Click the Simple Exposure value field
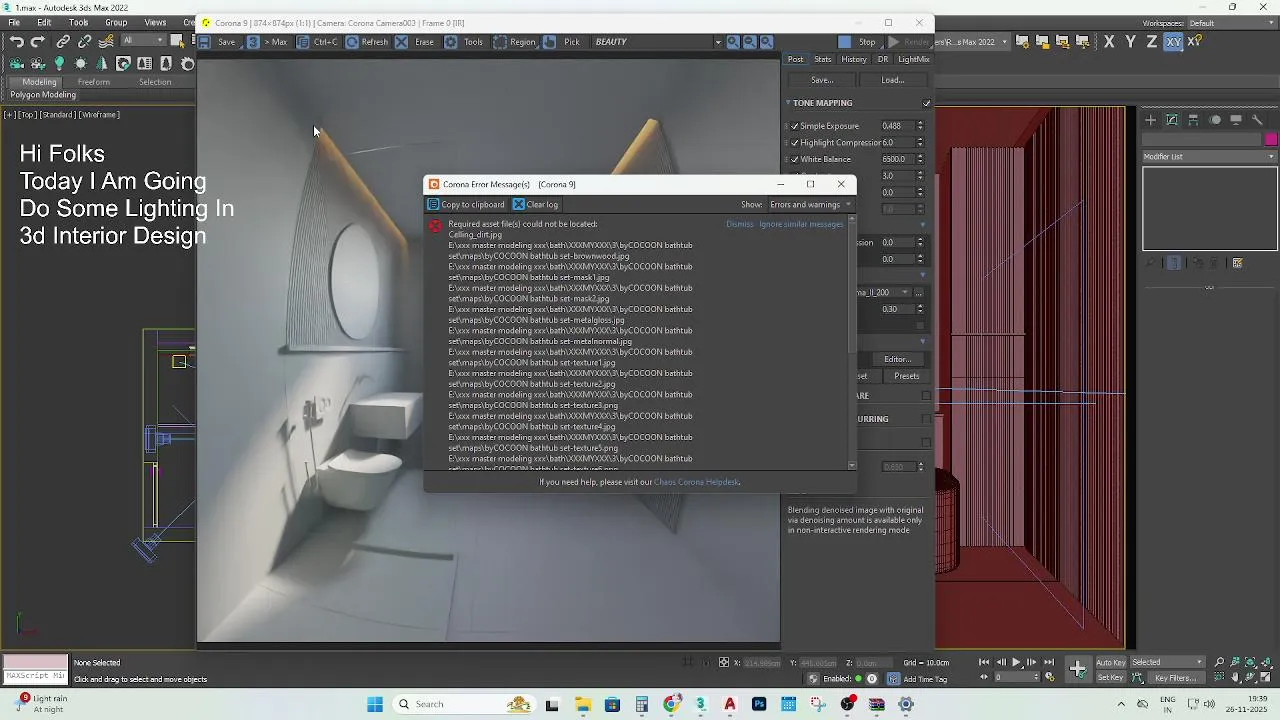Image resolution: width=1280 pixels, height=720 pixels. pos(896,126)
